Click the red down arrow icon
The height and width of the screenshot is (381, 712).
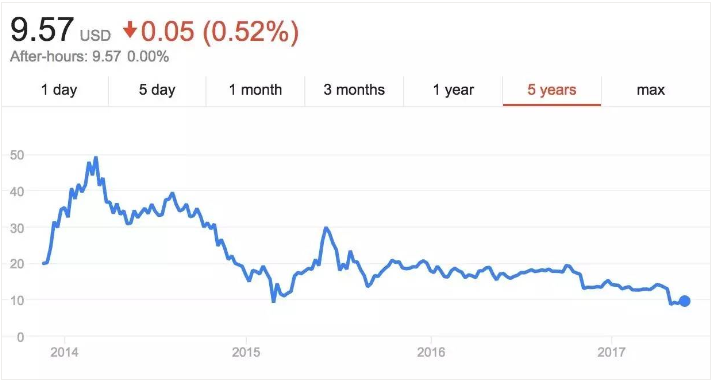click(x=130, y=31)
